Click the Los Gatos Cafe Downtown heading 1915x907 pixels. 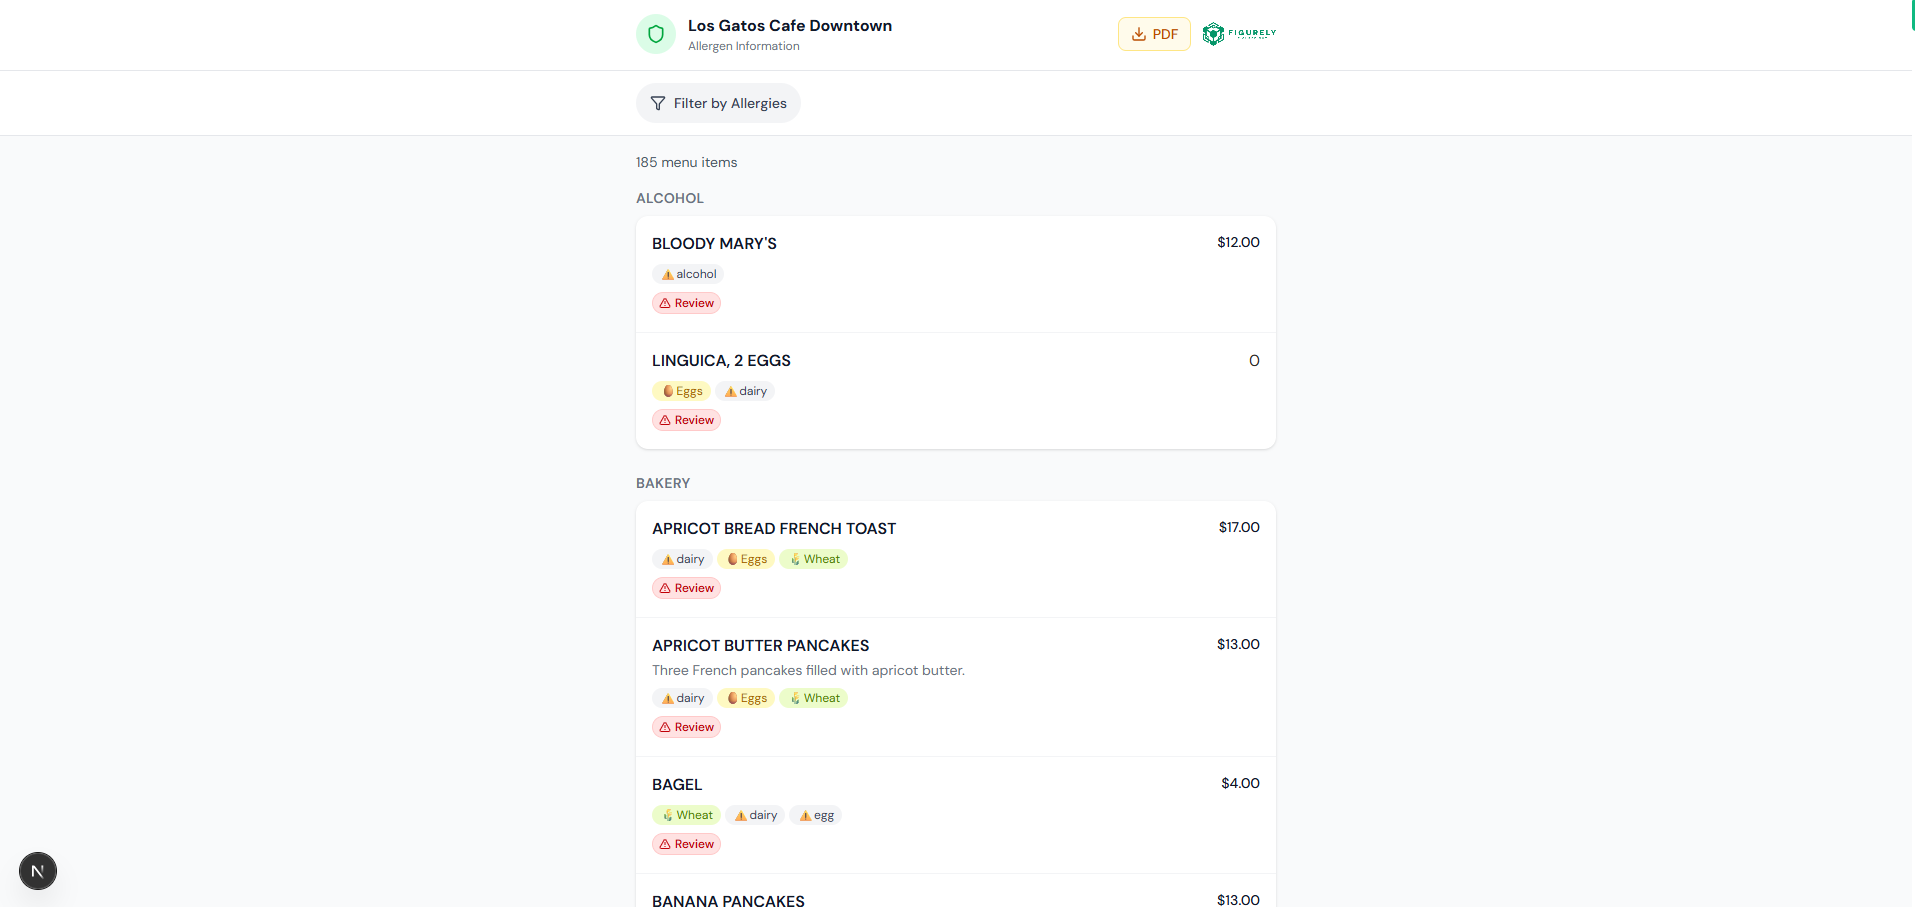[790, 26]
